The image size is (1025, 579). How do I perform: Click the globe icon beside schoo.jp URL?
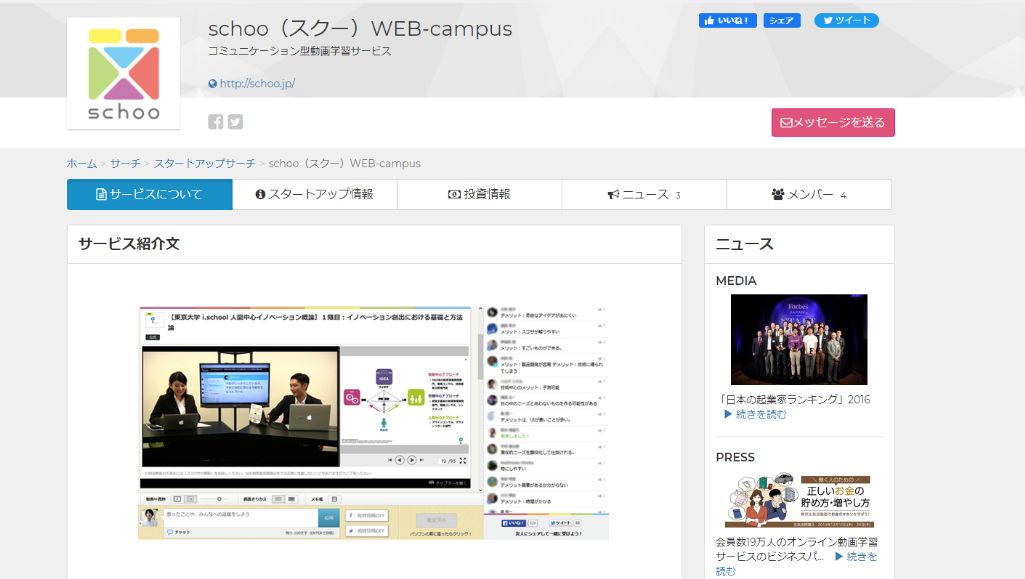(212, 84)
